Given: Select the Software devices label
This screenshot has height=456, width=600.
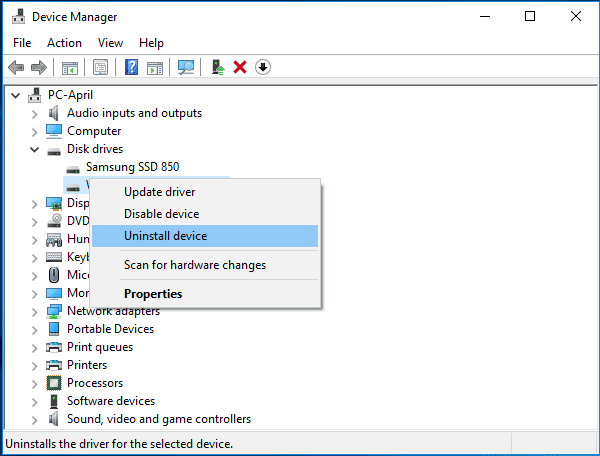Looking at the screenshot, I should pyautogui.click(x=111, y=401).
